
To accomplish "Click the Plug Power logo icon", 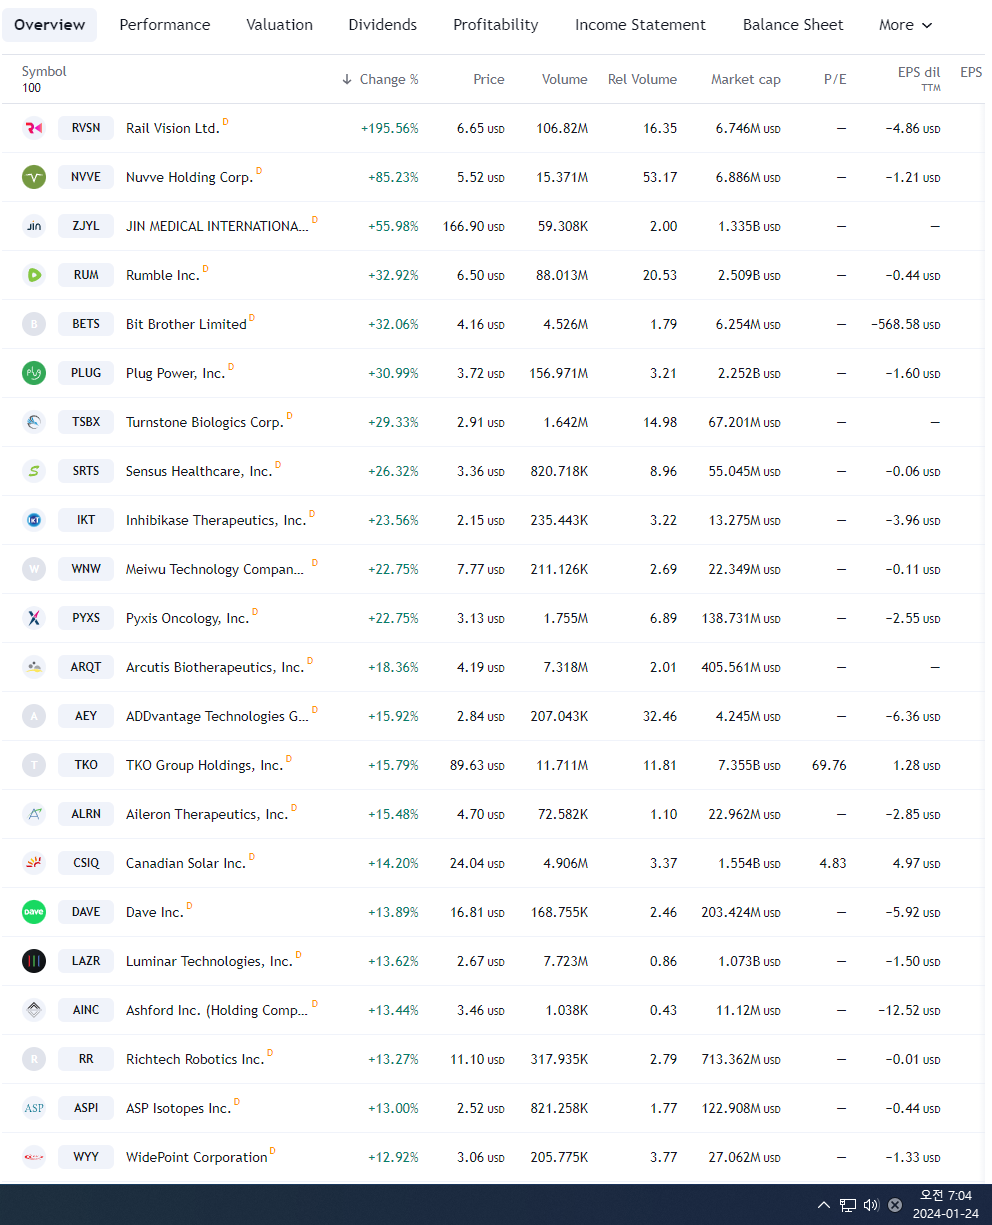I will click(34, 373).
